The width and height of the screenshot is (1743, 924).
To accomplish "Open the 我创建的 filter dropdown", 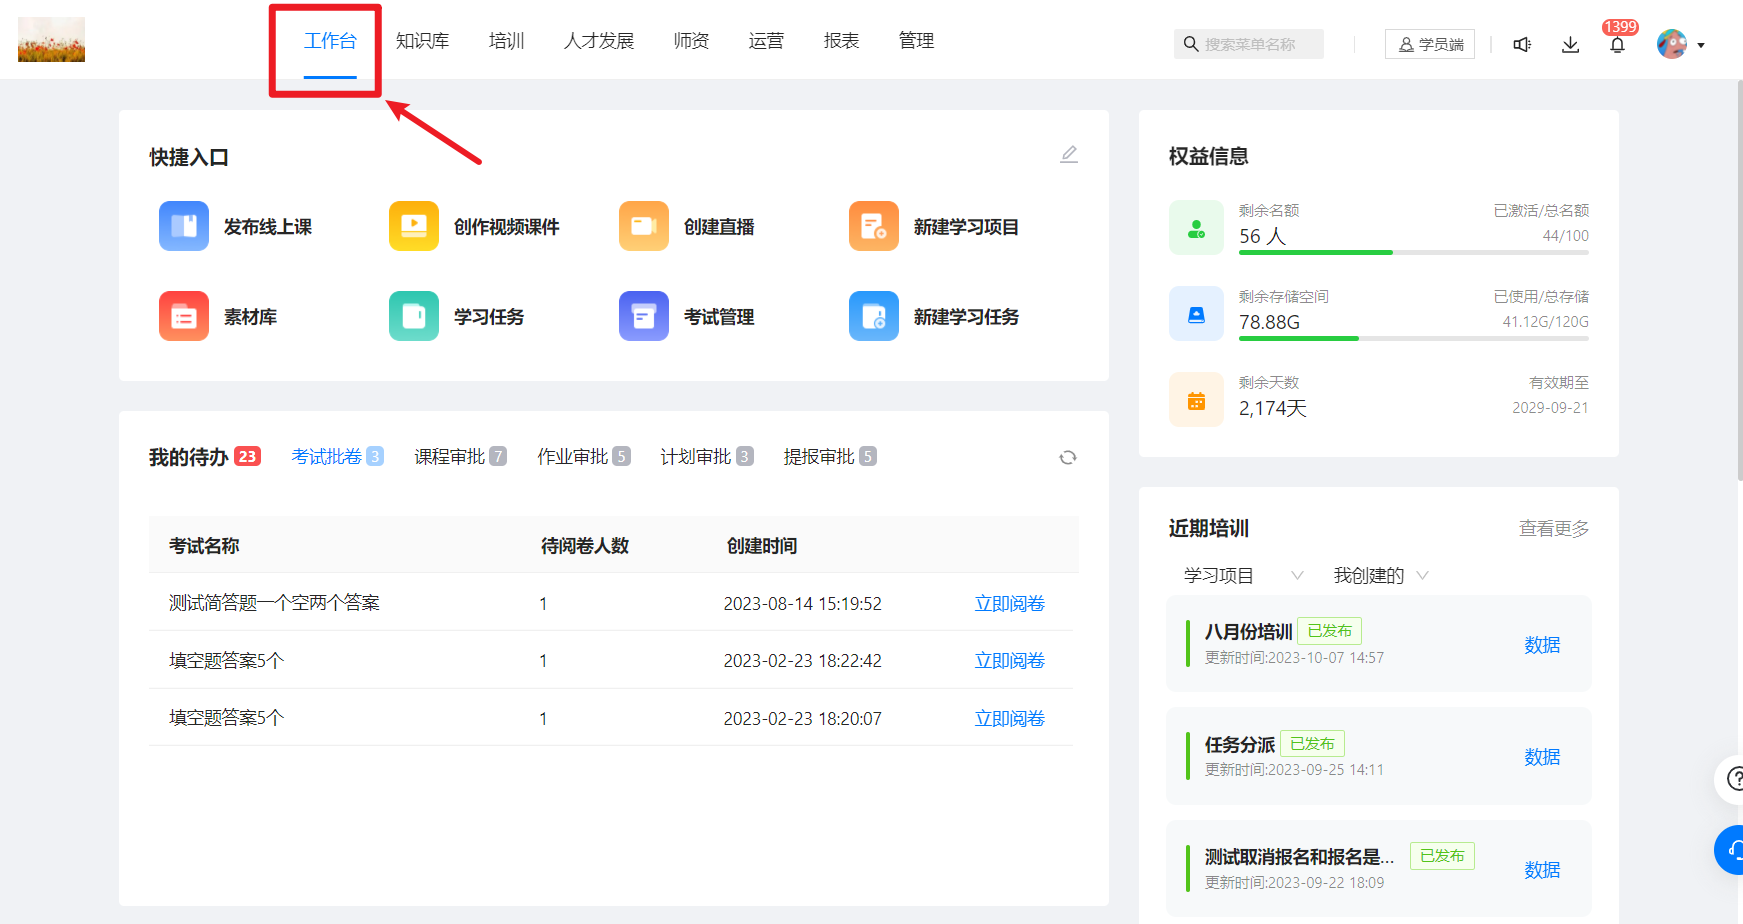I will 1381,575.
